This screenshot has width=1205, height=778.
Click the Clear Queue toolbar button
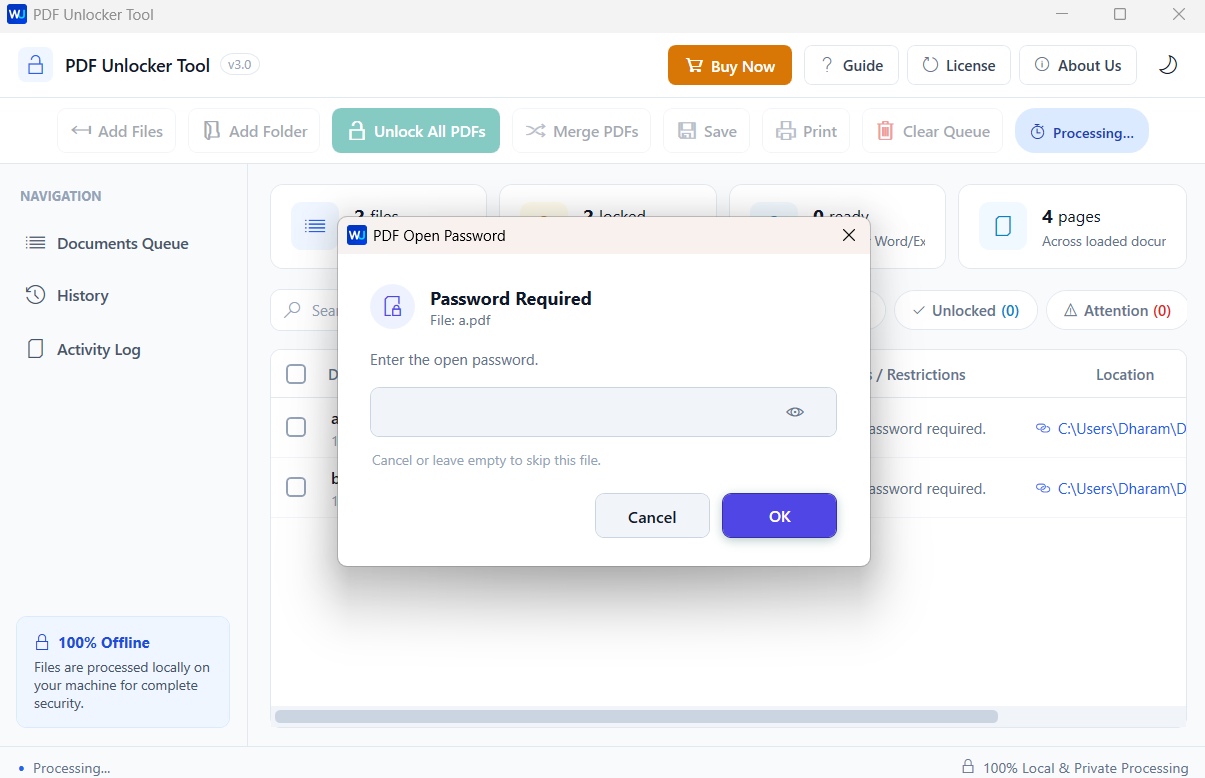[x=932, y=131]
